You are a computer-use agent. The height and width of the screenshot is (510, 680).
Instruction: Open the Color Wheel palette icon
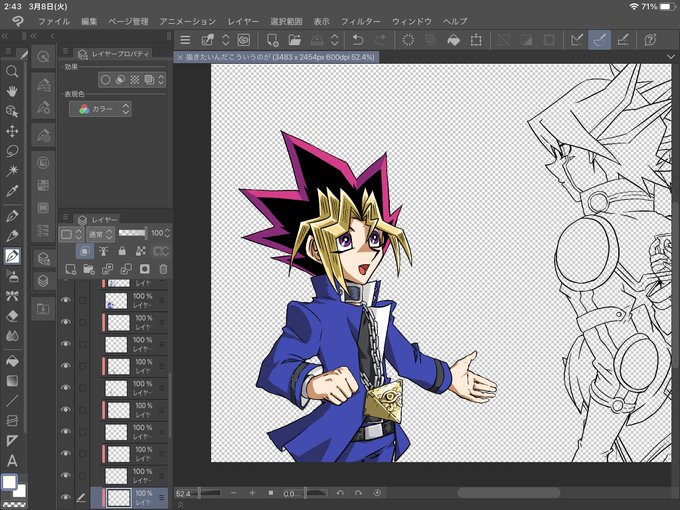pyautogui.click(x=43, y=163)
